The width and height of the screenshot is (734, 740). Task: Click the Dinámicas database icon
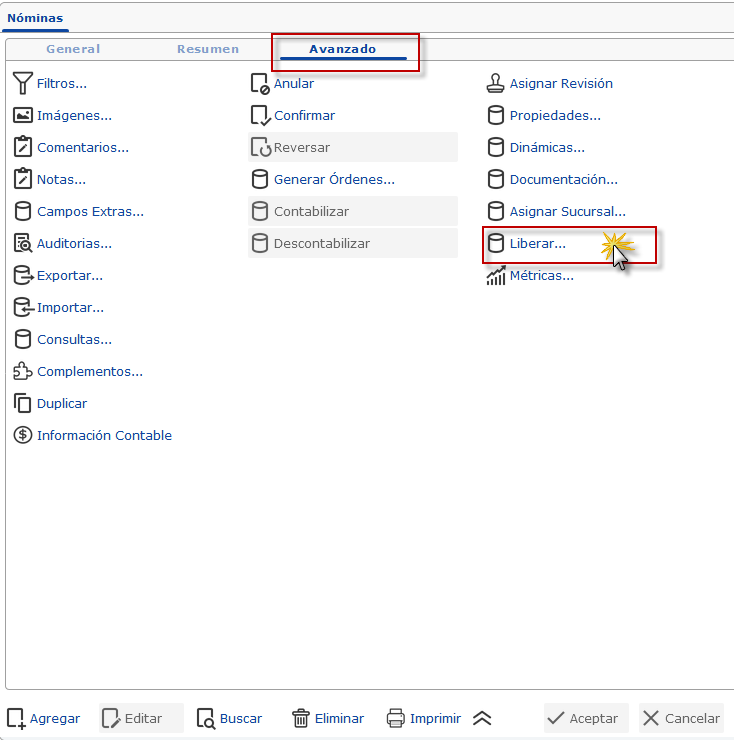tap(495, 147)
